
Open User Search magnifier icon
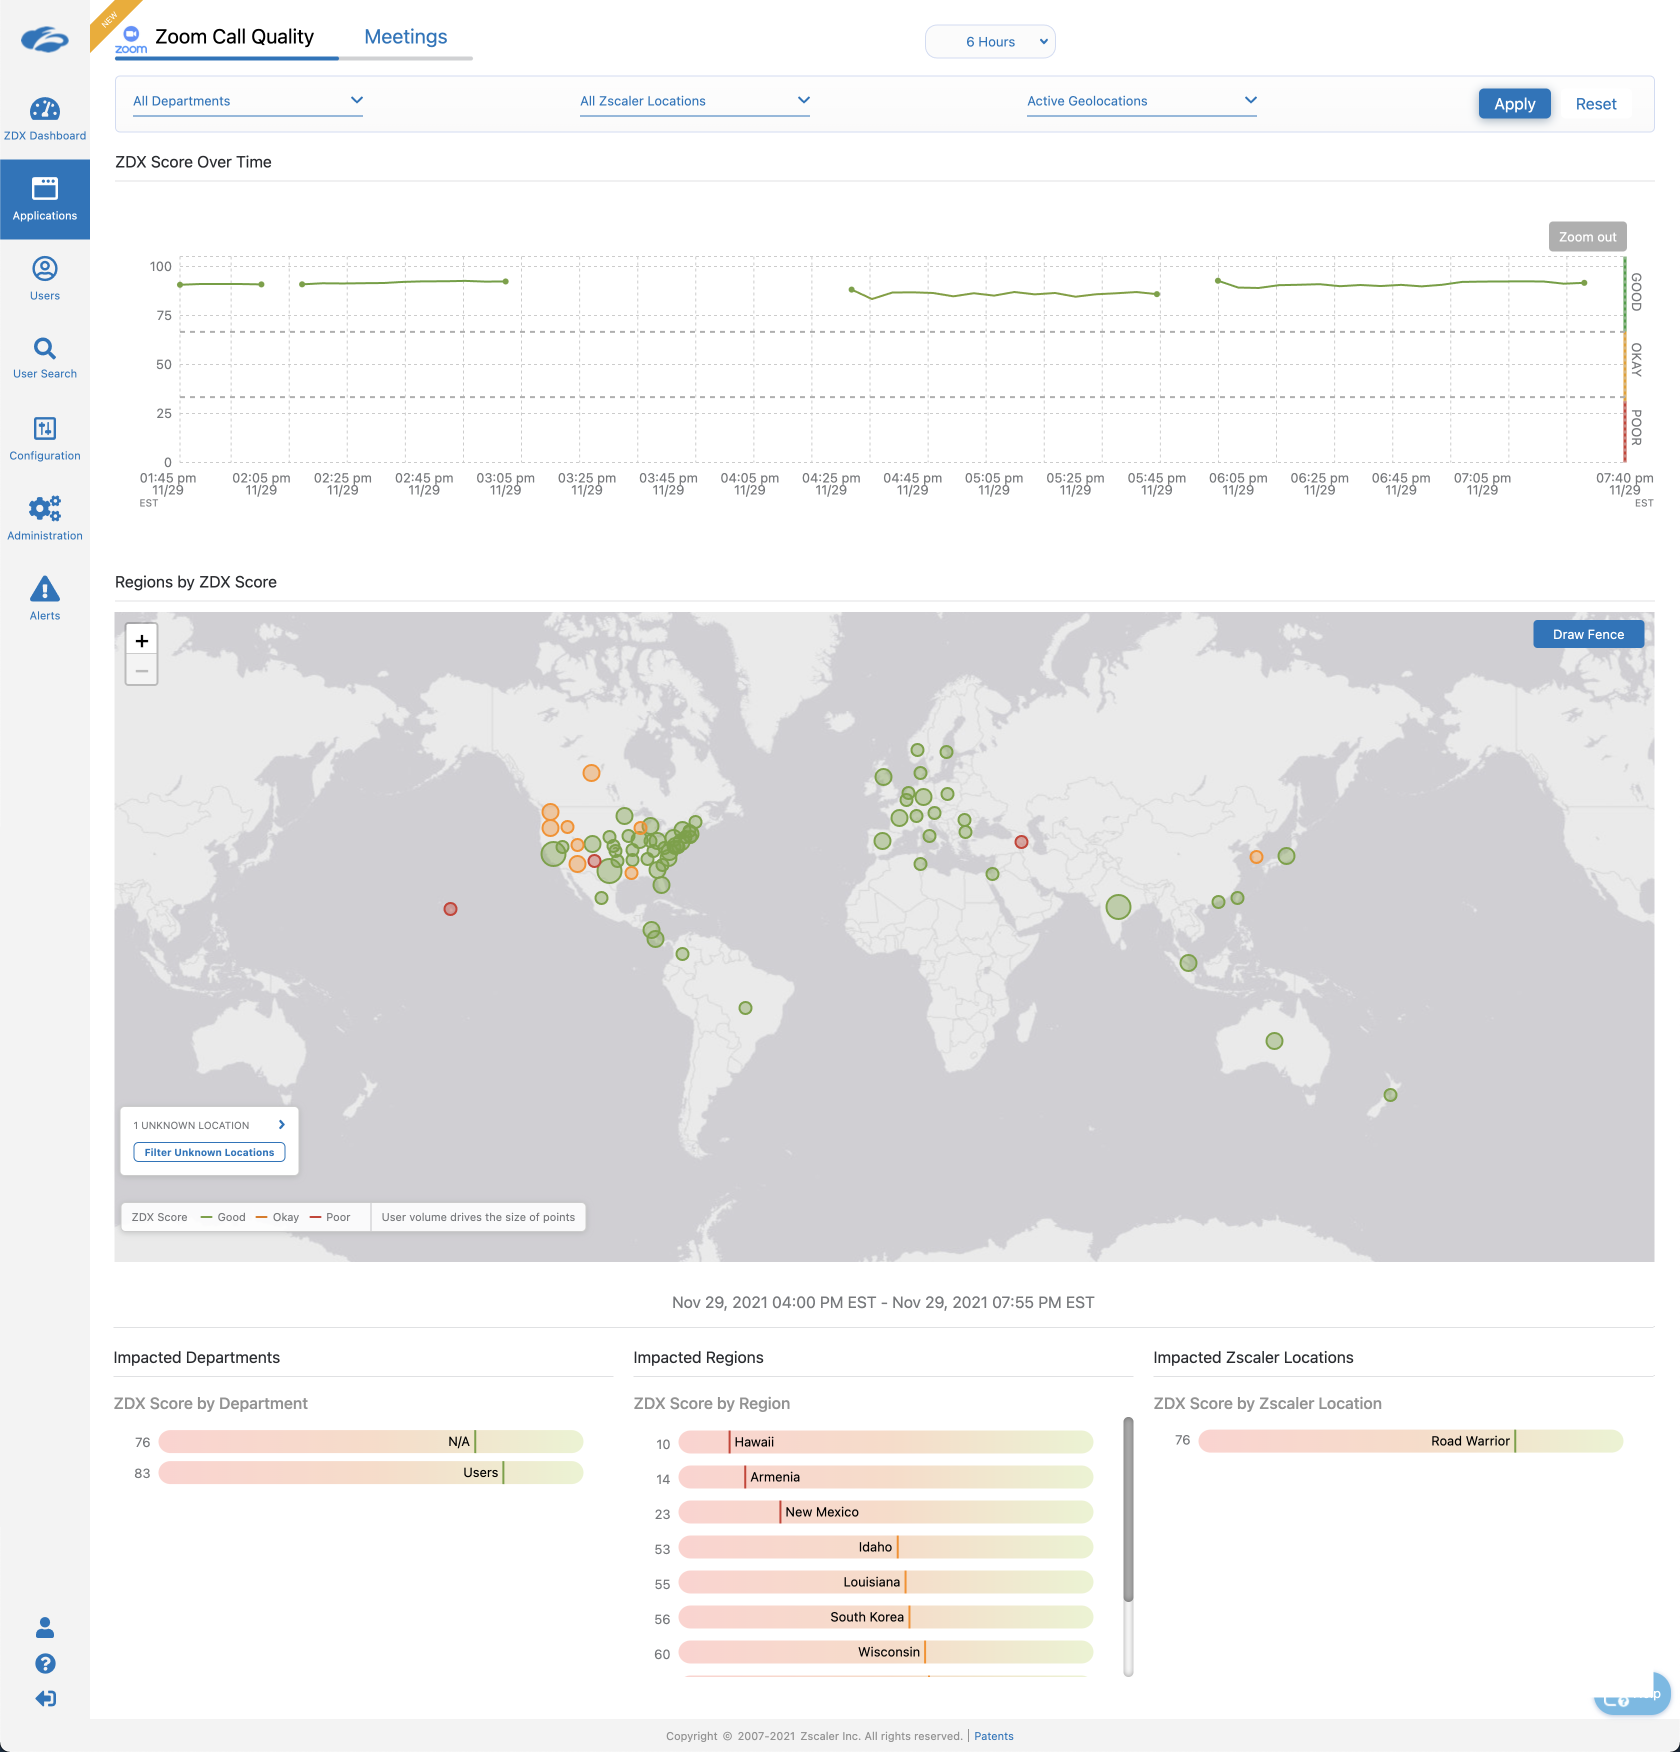tap(45, 348)
